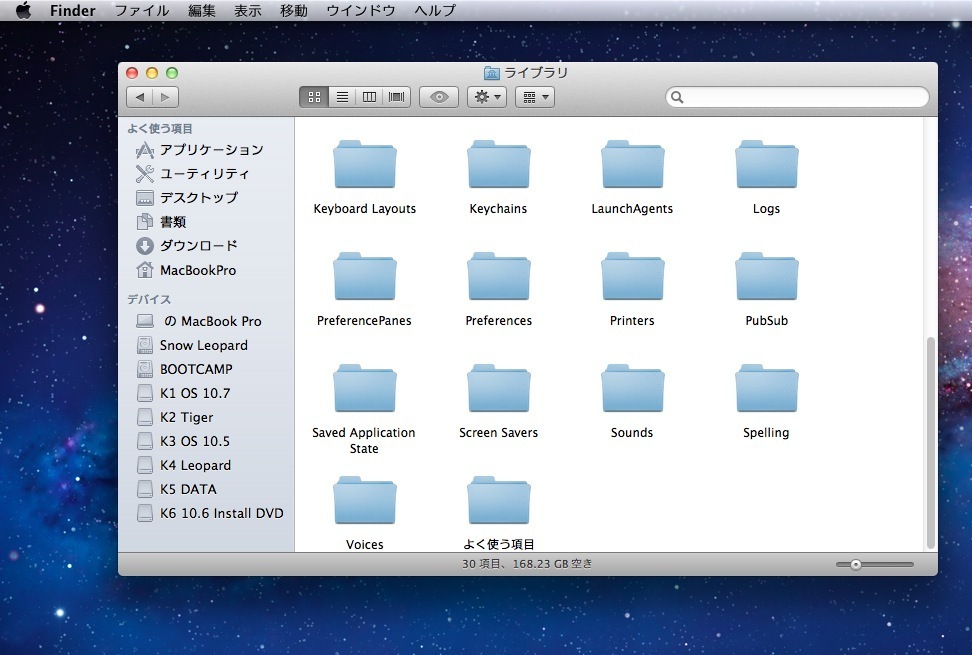Open アプリケーション in the sidebar
Viewport: 972px width, 655px height.
pos(211,150)
